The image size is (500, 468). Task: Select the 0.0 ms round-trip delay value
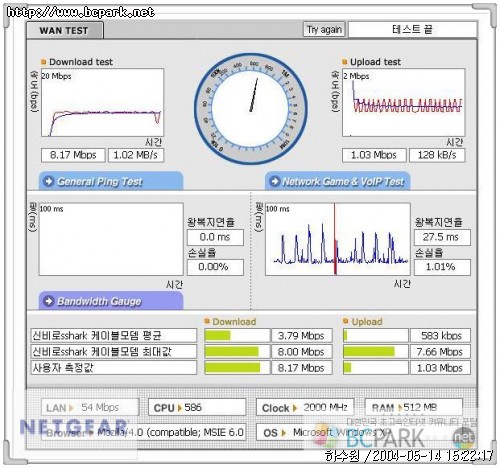coord(215,237)
